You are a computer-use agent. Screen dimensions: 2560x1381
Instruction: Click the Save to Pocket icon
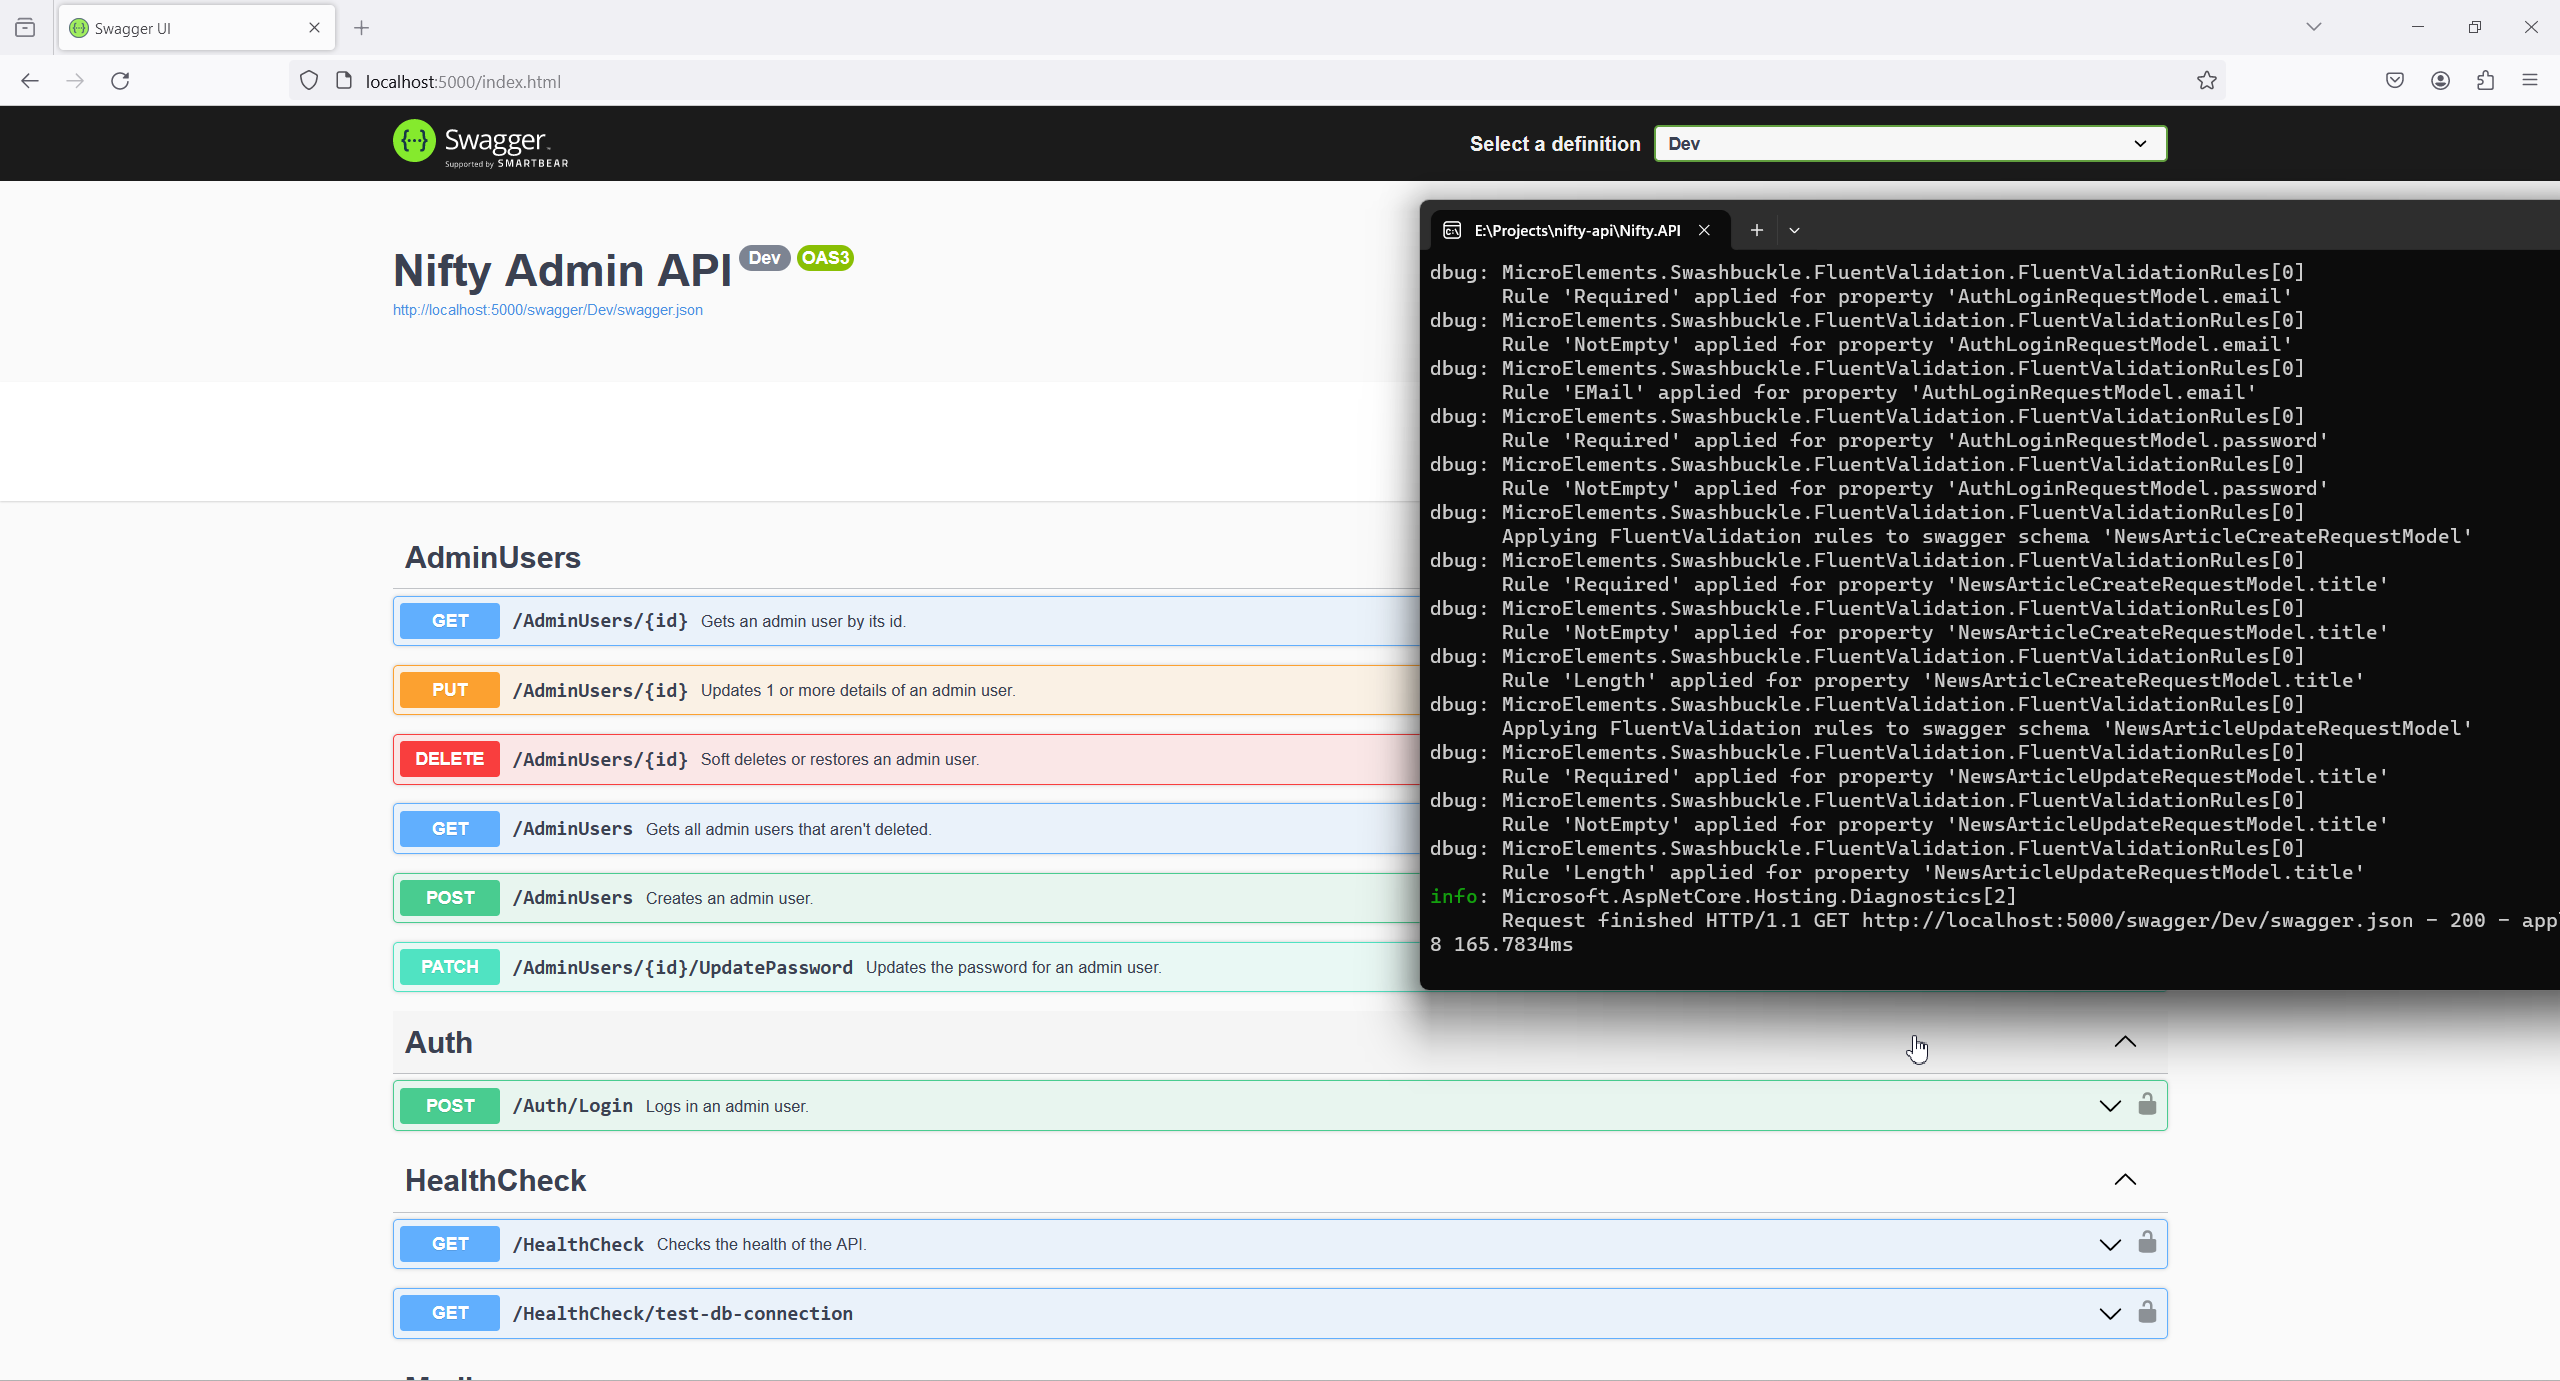pos(2395,81)
